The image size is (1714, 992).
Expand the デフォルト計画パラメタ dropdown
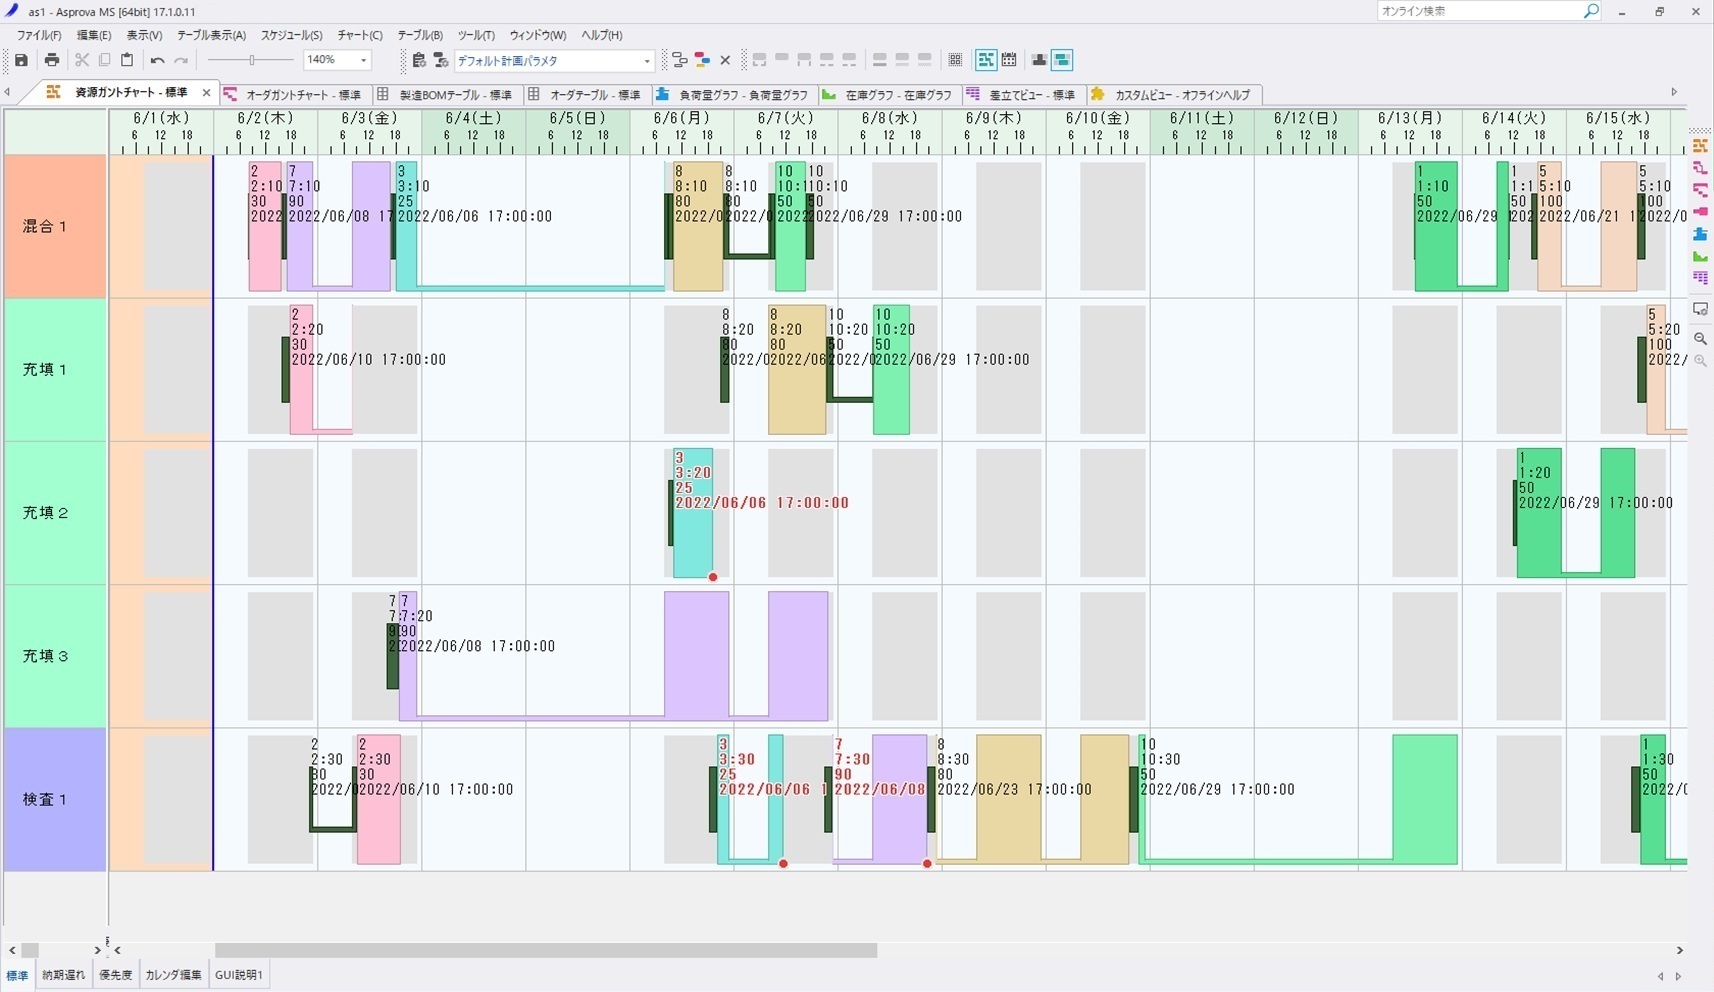tap(647, 61)
